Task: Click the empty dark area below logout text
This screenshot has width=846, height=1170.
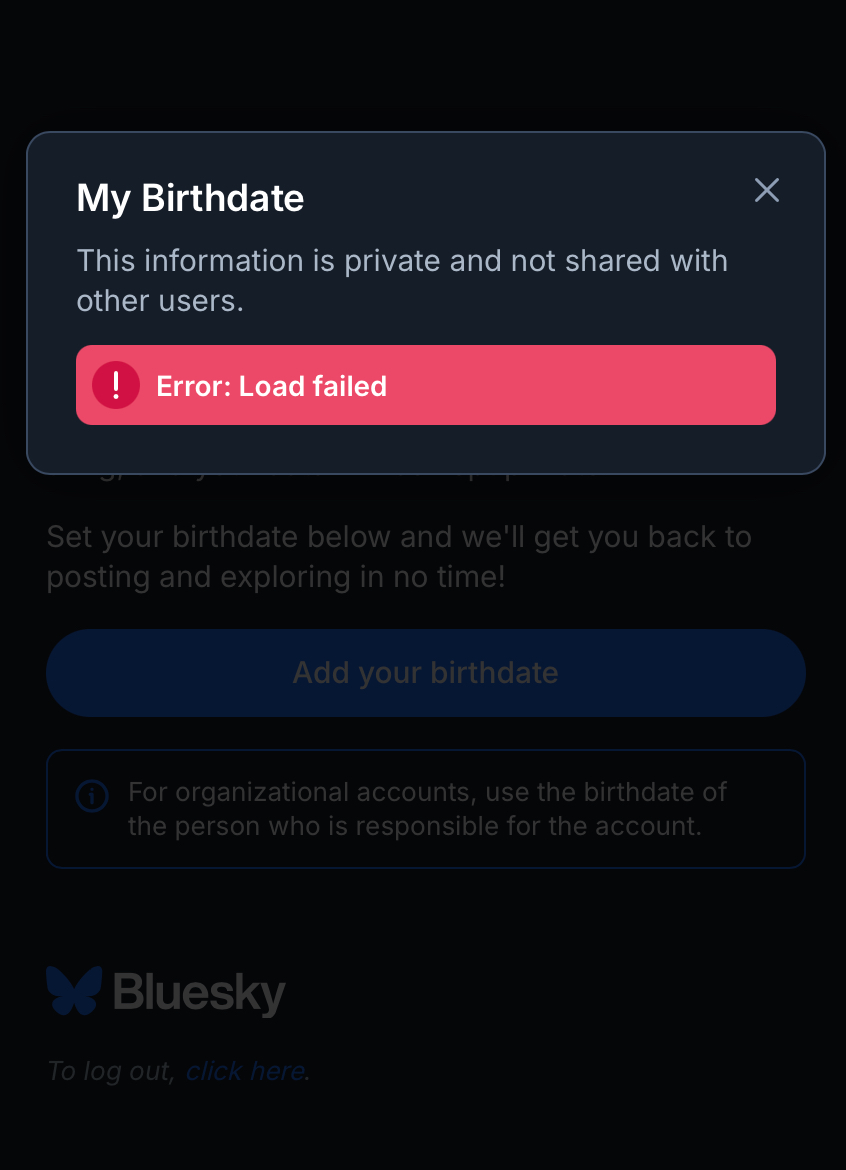Action: pos(423,1130)
